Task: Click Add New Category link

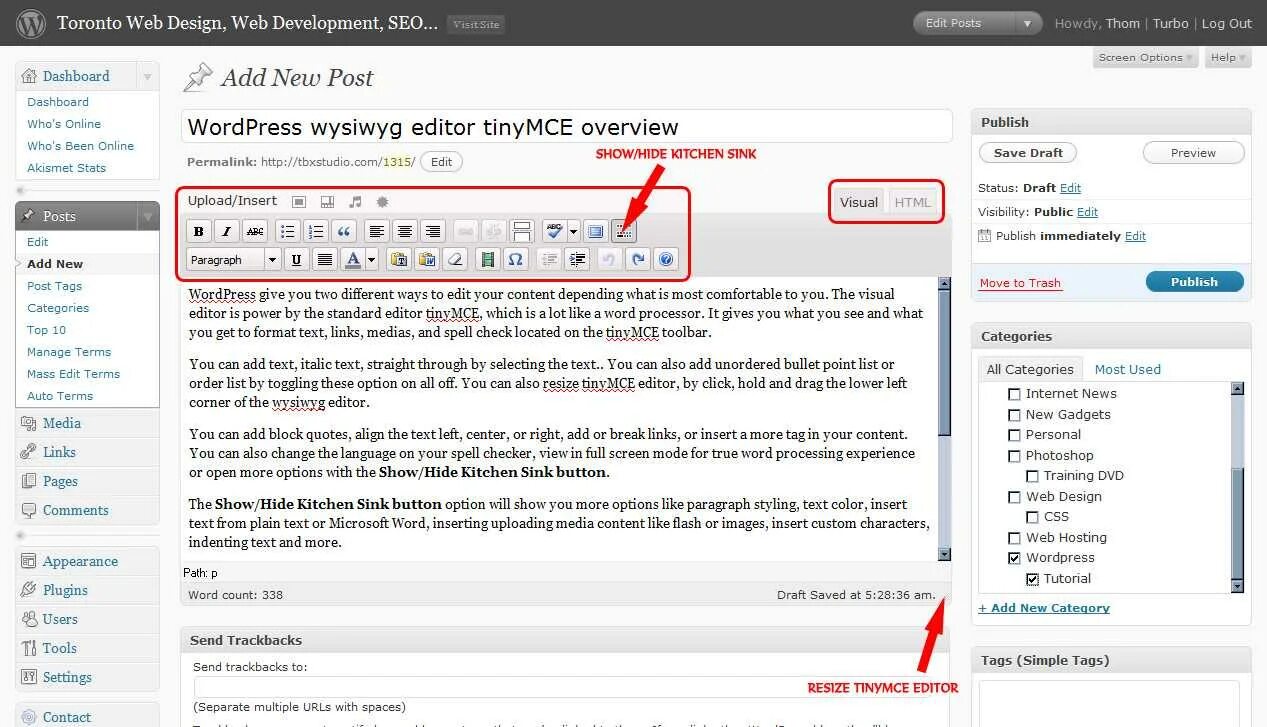Action: pyautogui.click(x=1044, y=608)
